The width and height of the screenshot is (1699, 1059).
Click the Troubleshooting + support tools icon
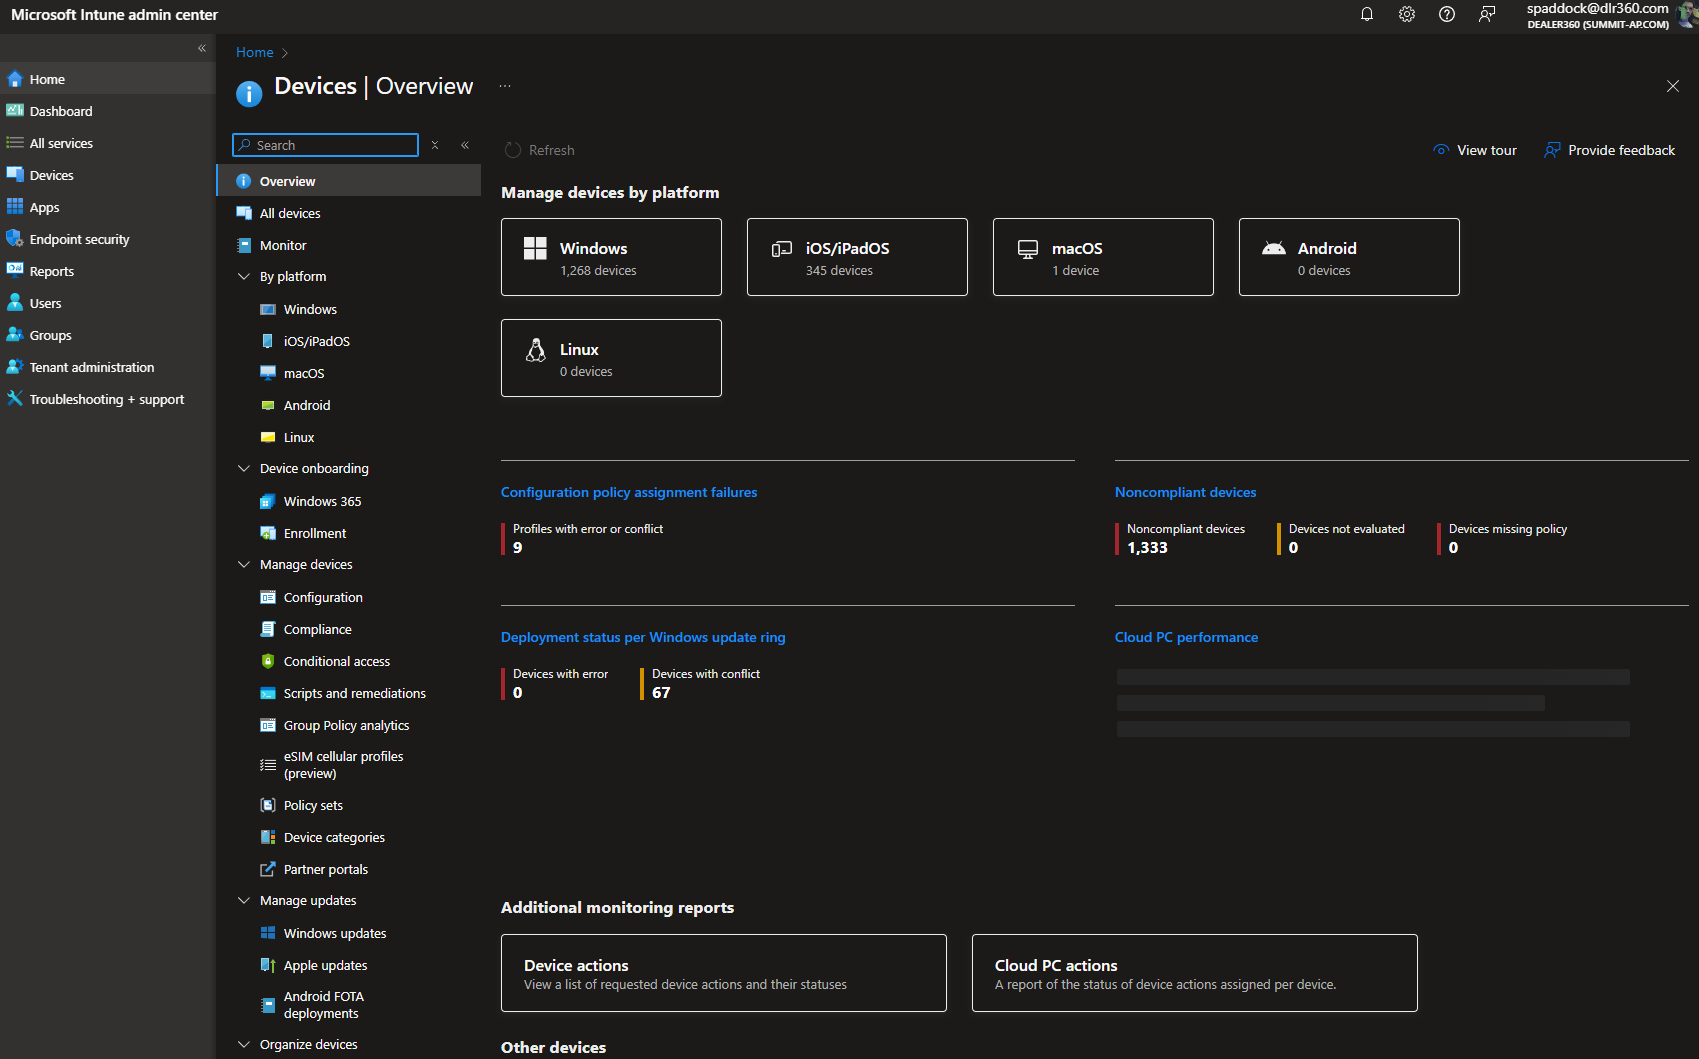(15, 399)
